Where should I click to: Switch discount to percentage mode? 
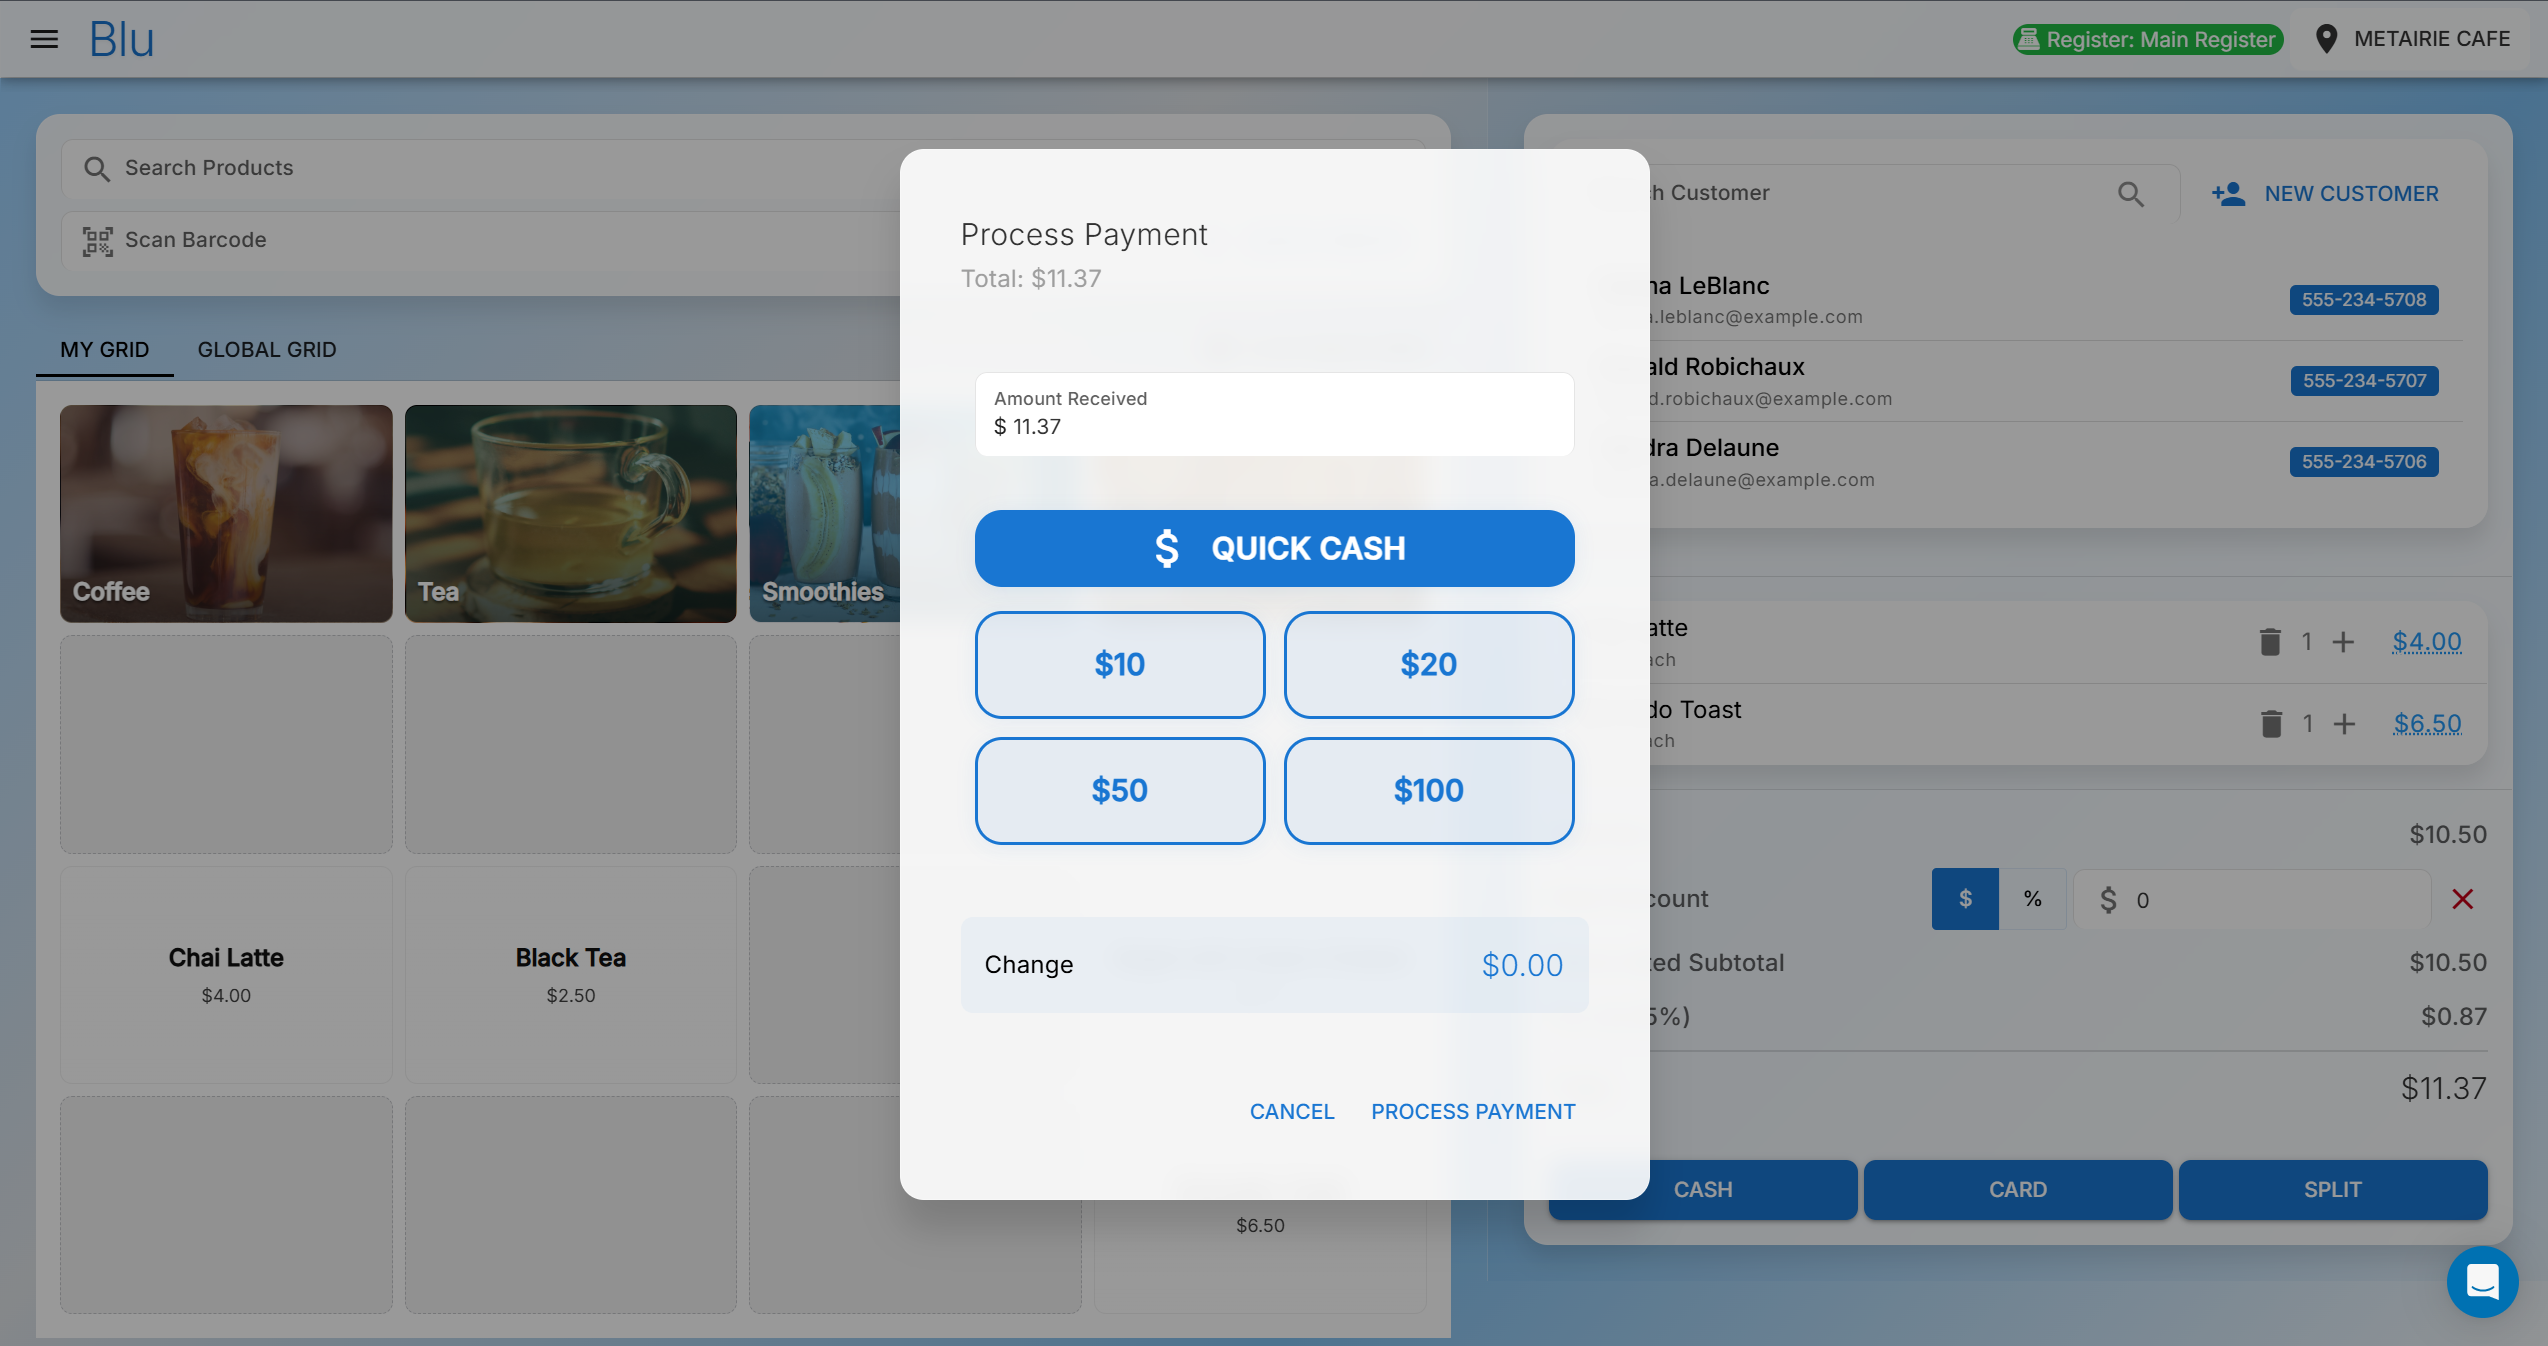(x=2033, y=898)
